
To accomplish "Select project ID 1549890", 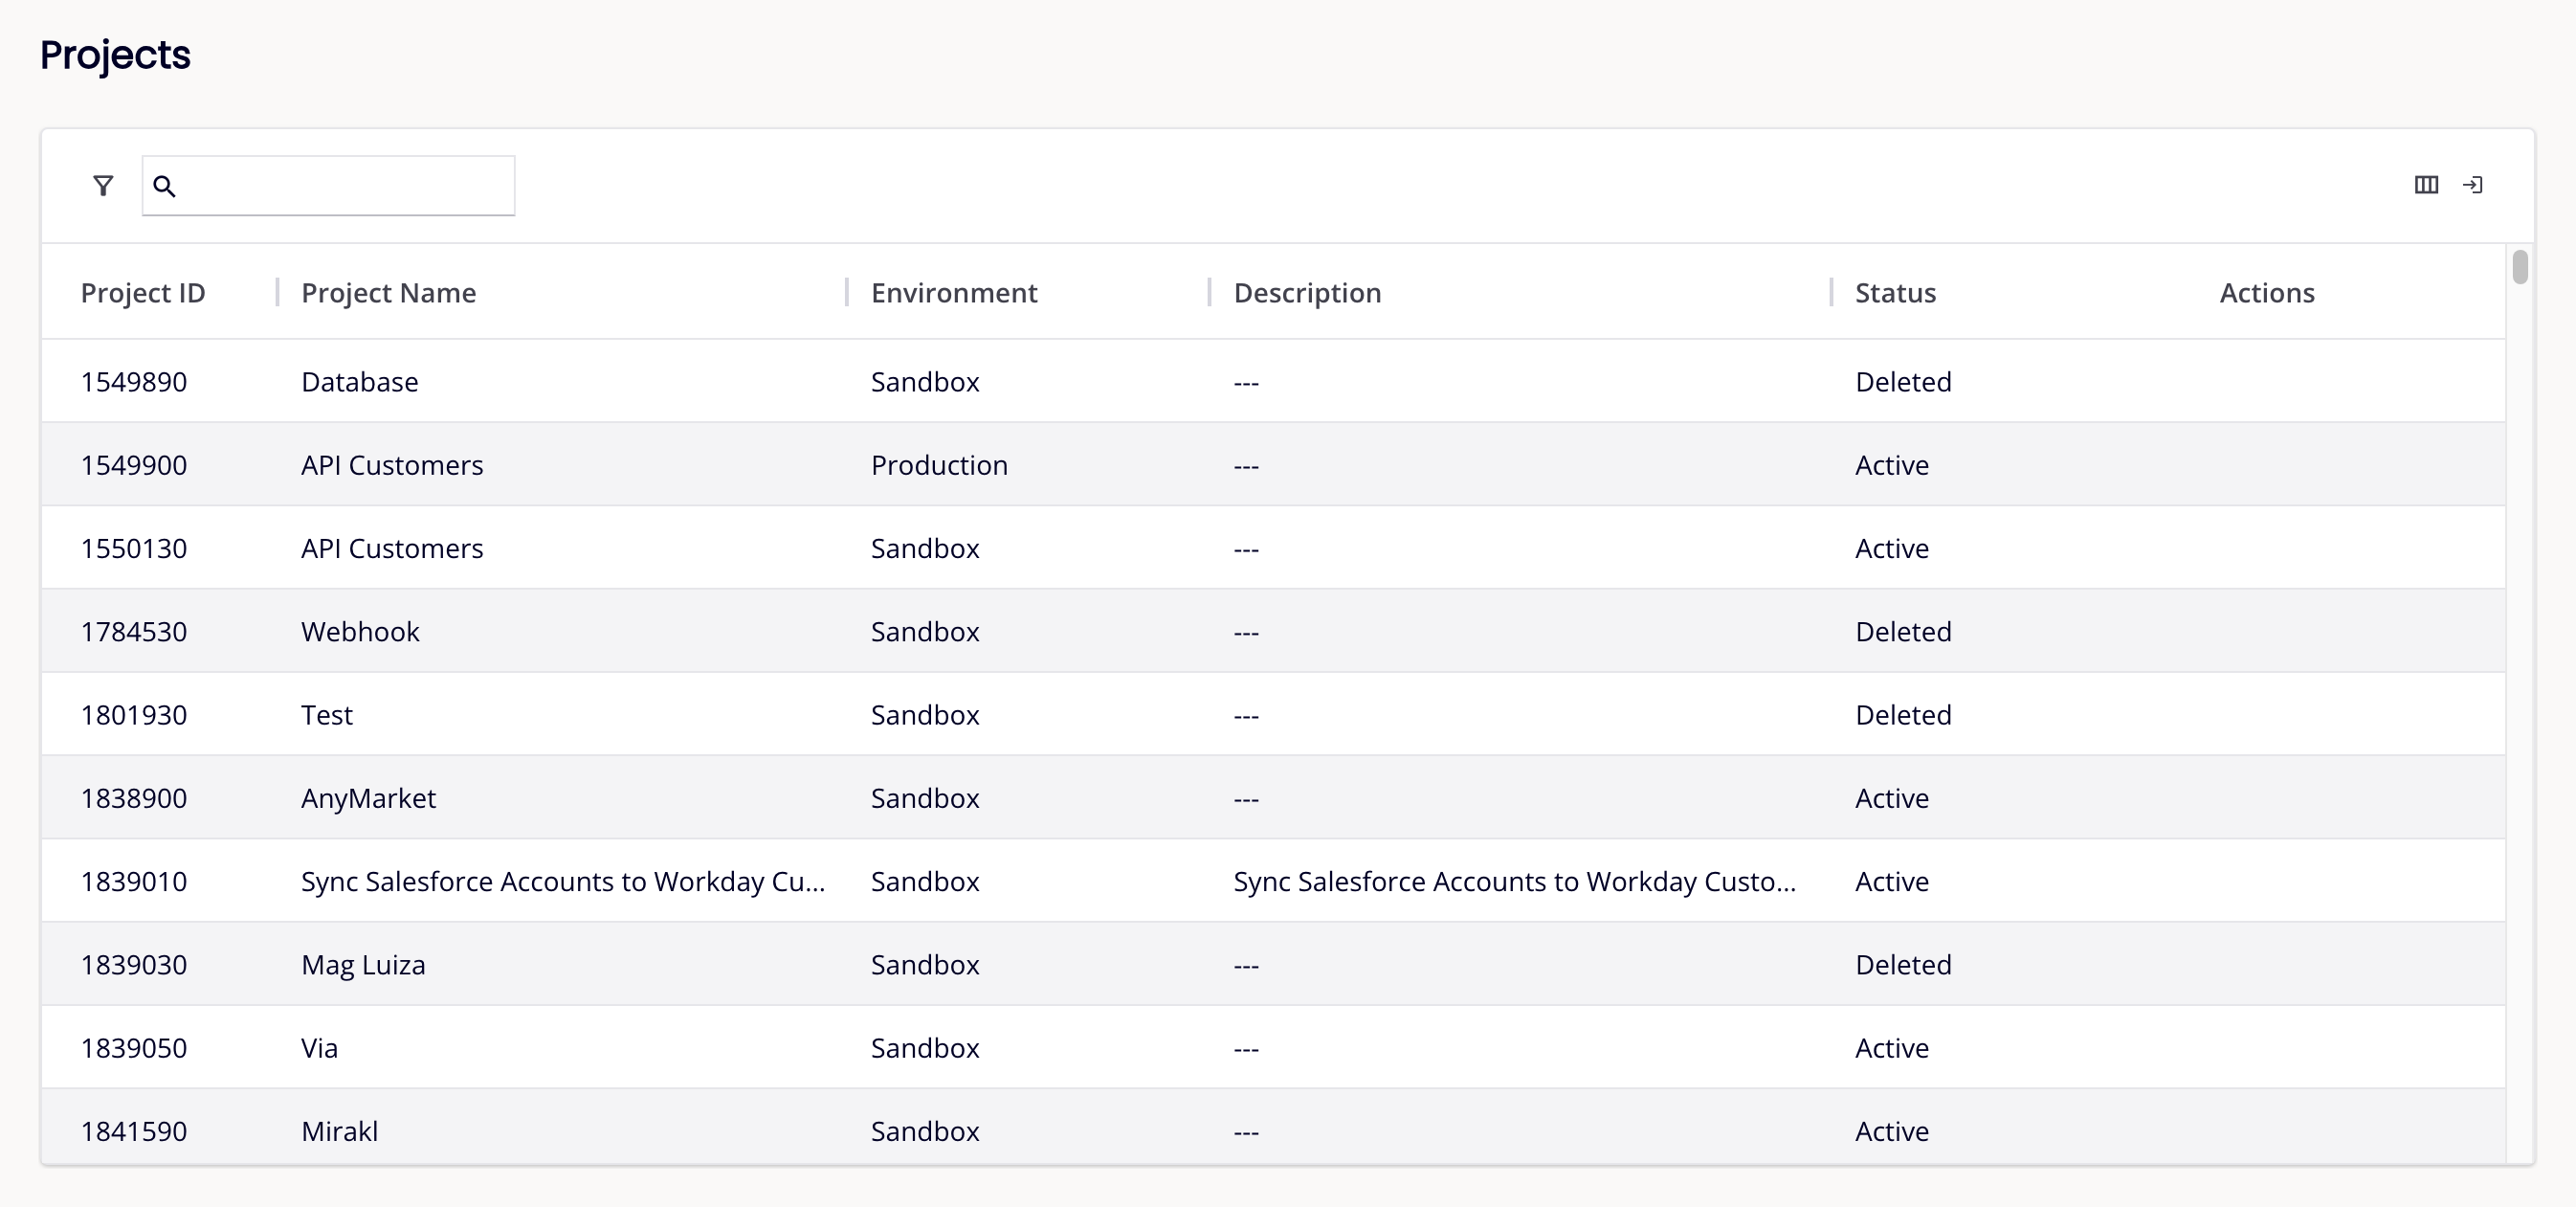I will tap(134, 382).
